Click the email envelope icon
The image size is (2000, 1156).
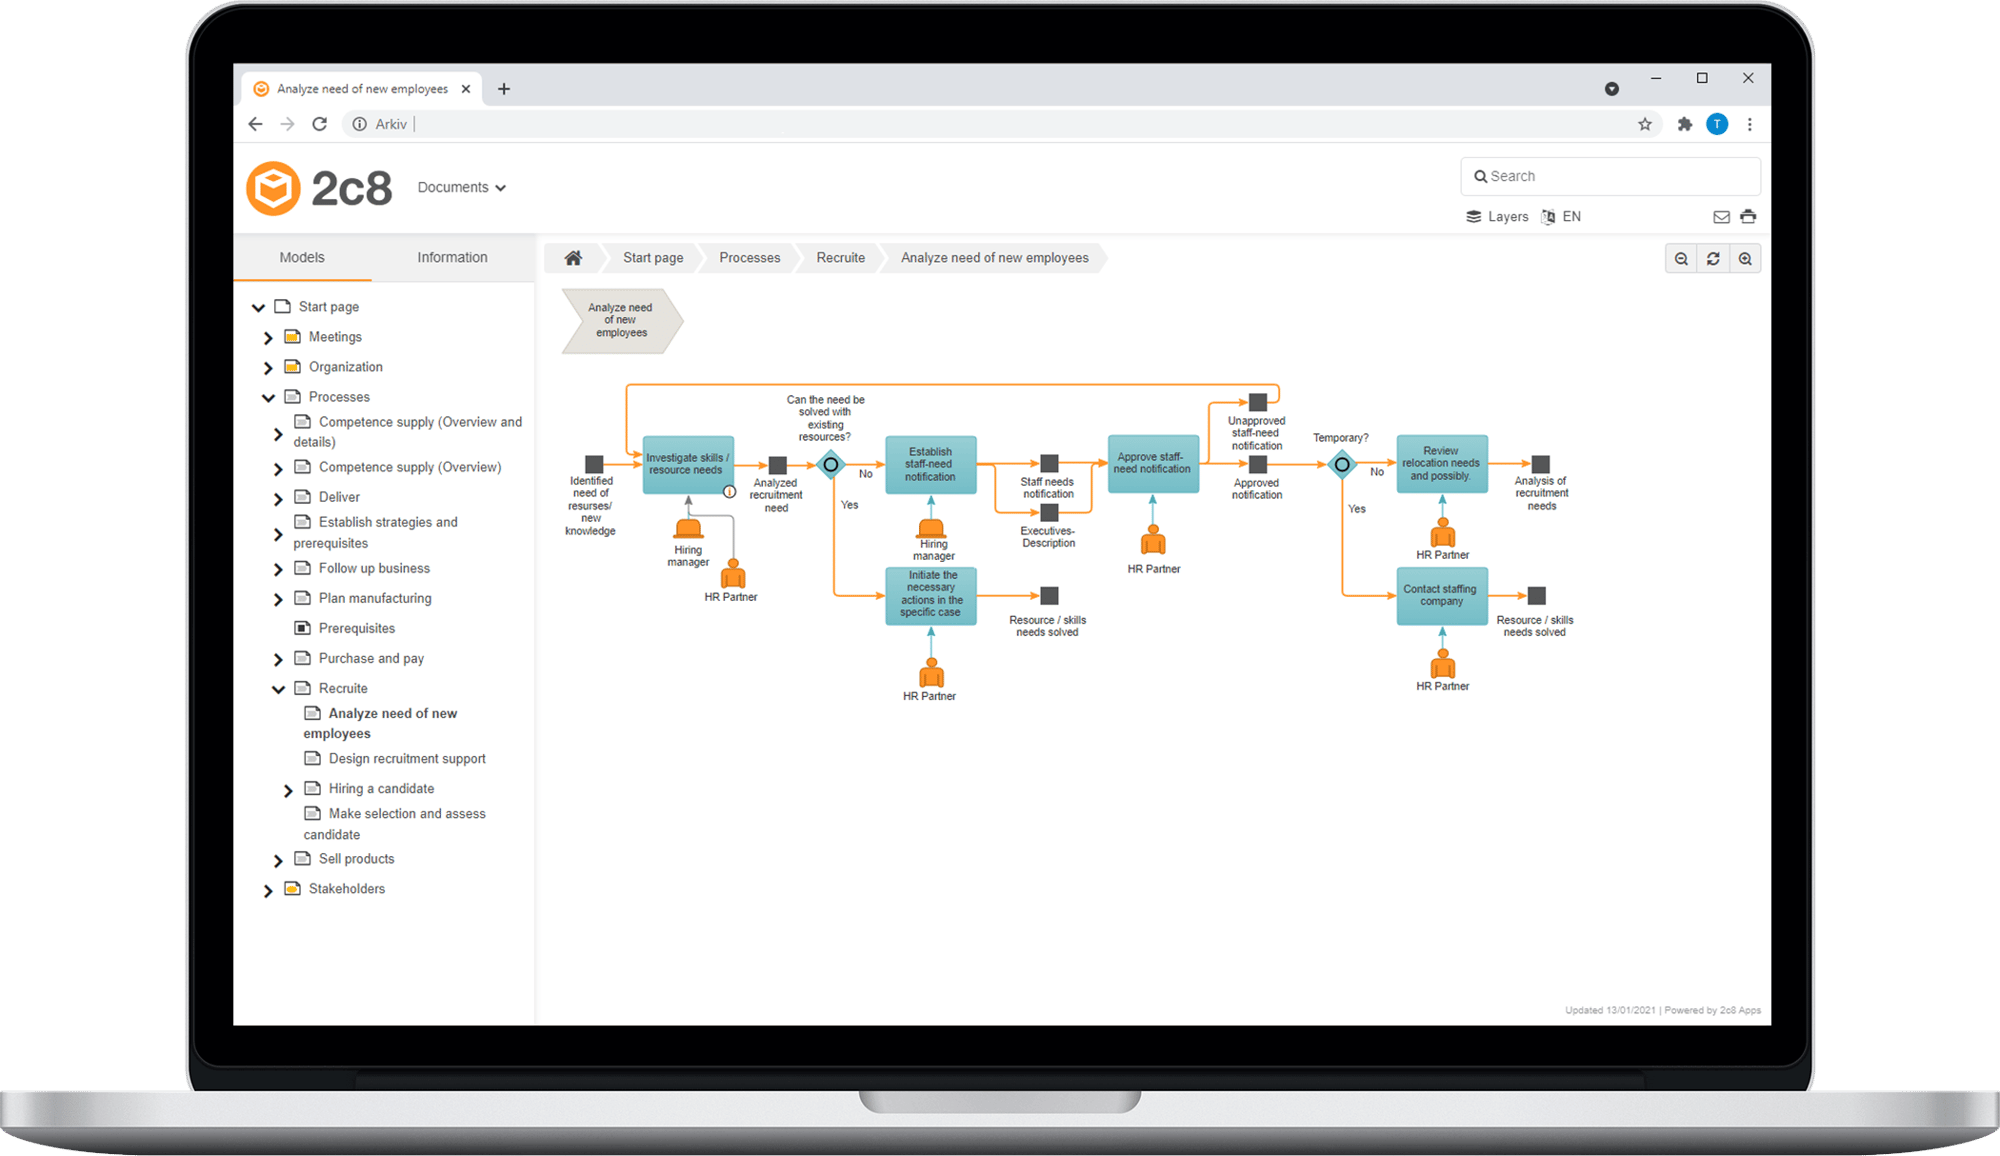1721,217
